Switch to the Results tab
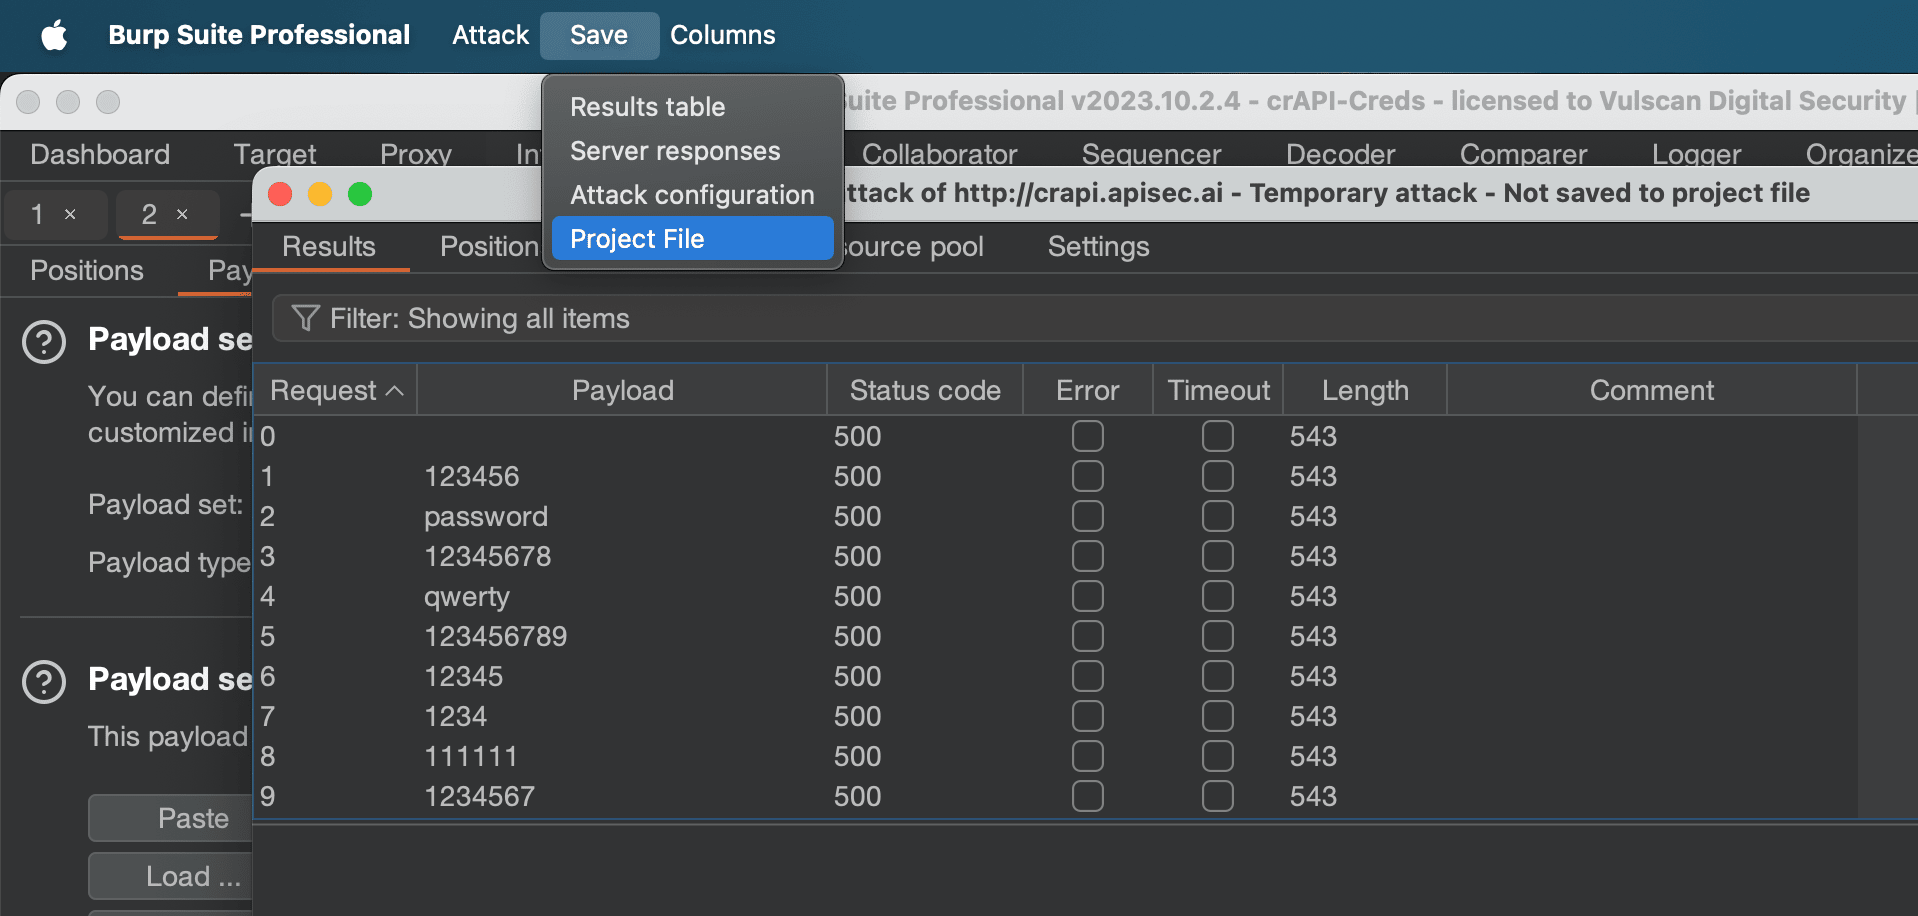Image resolution: width=1918 pixels, height=916 pixels. [x=329, y=247]
